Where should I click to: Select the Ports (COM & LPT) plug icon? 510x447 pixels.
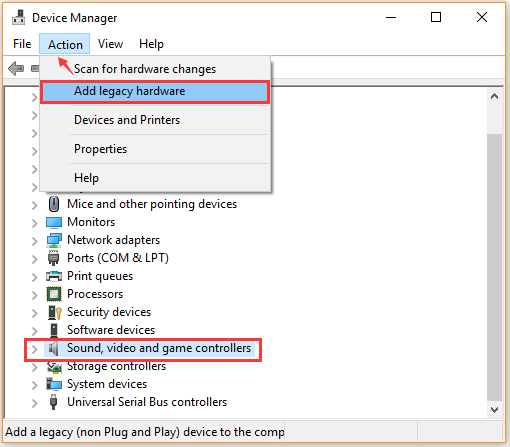click(x=53, y=258)
